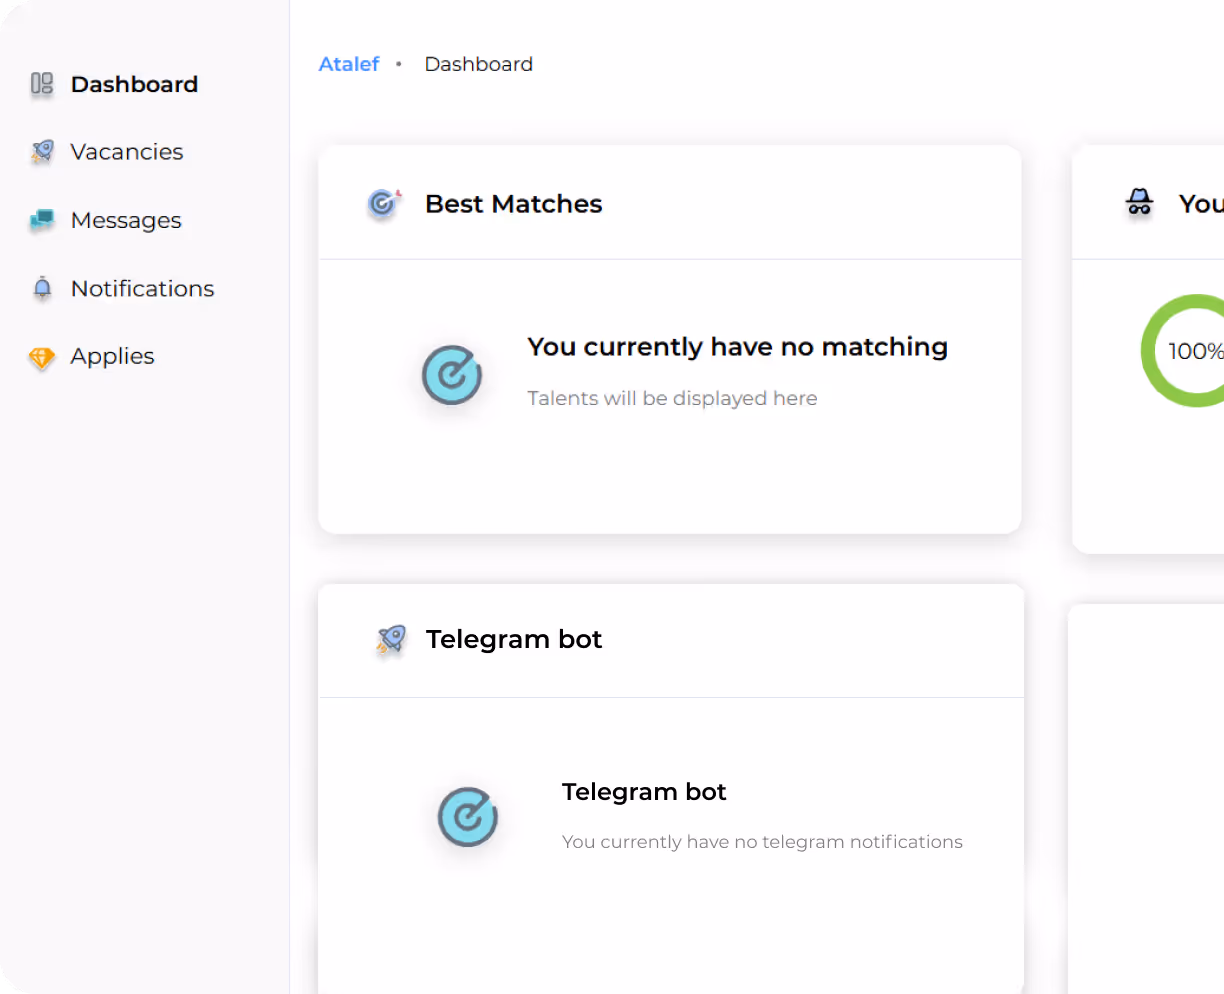Select Applies in the sidebar navigation

[112, 356]
